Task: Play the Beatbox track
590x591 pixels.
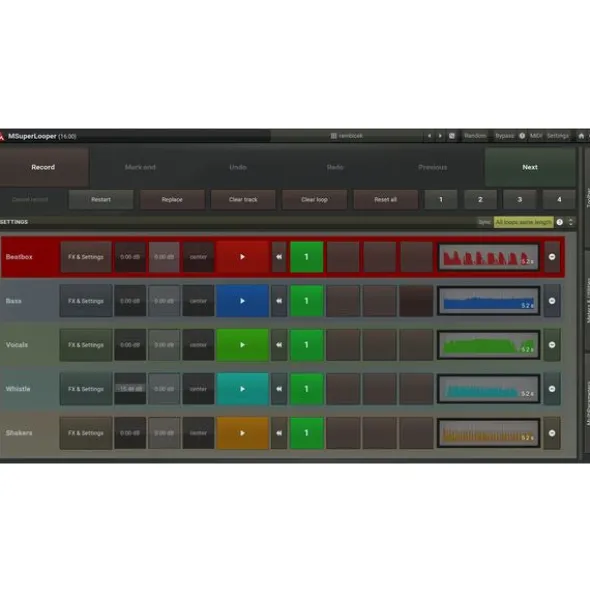Action: pyautogui.click(x=242, y=257)
